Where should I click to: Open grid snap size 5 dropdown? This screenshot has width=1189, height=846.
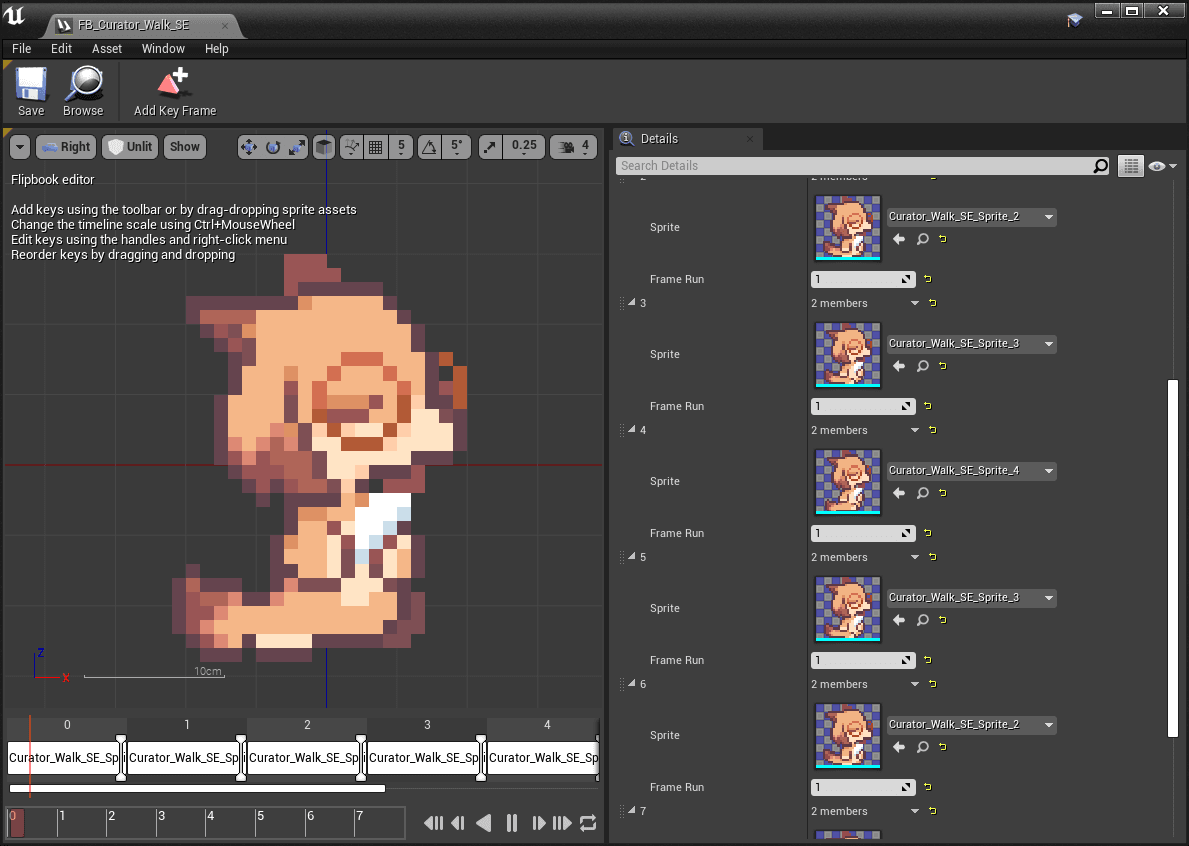[401, 147]
